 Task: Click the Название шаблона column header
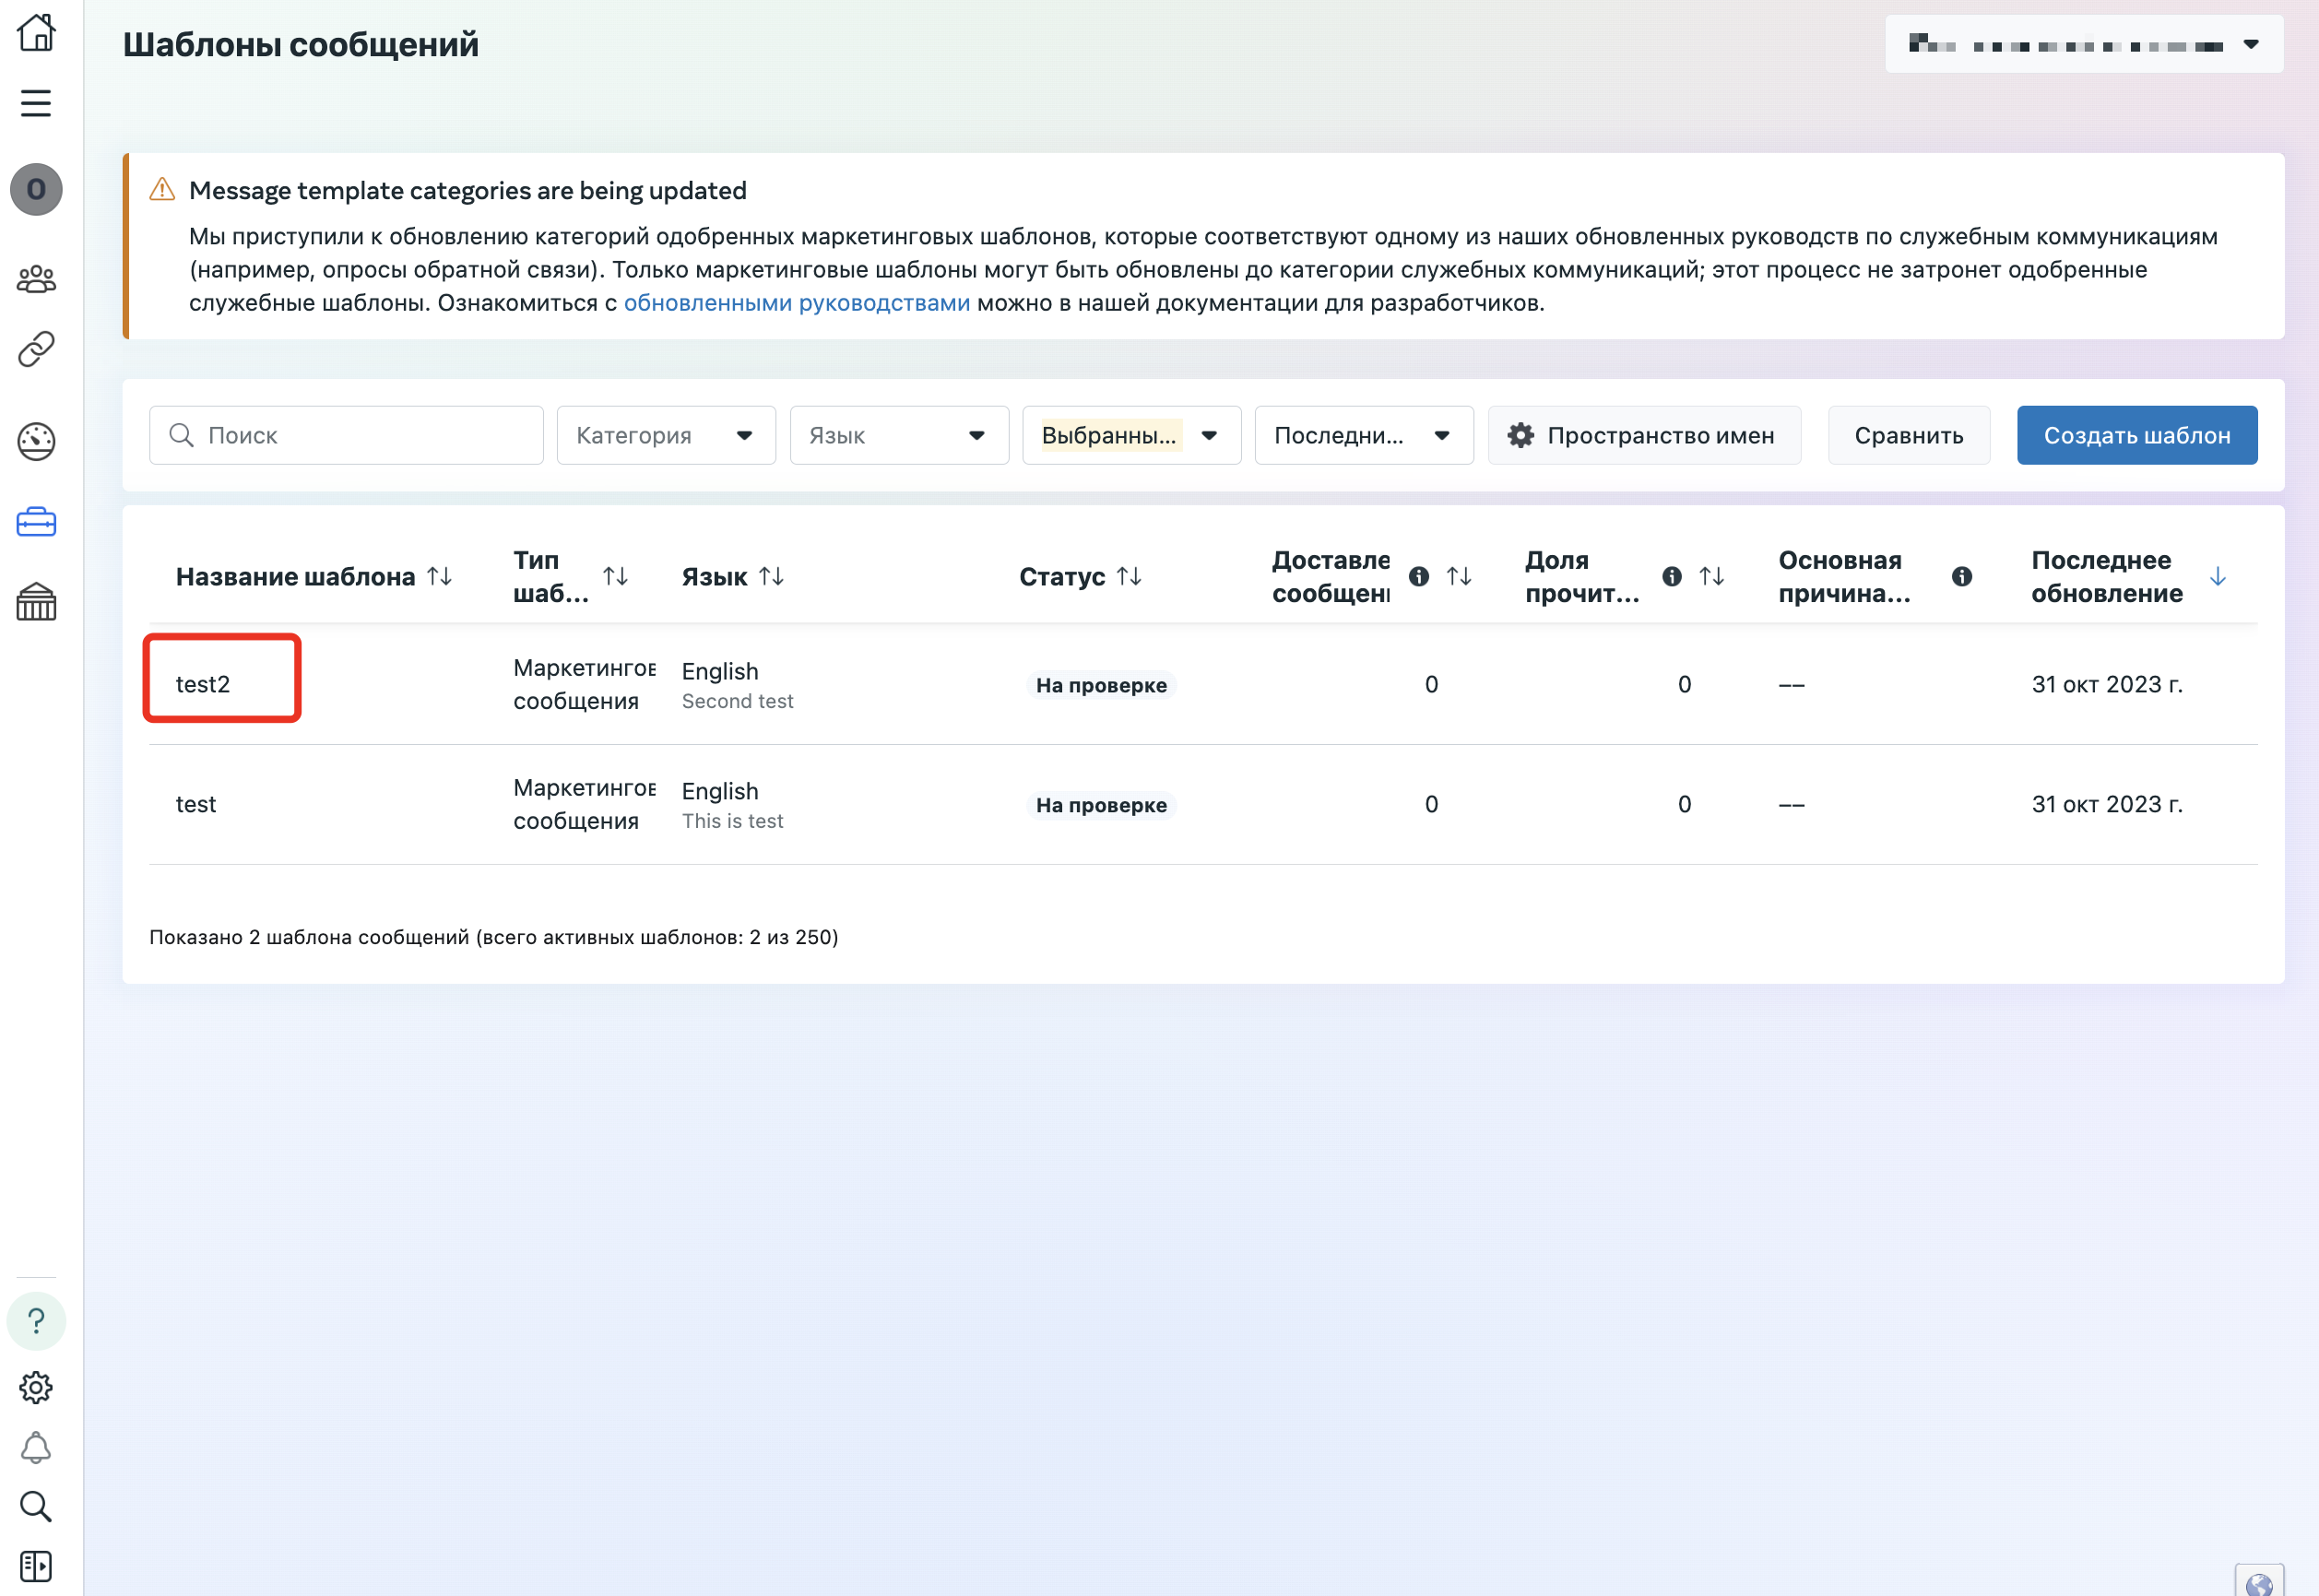pos(295,577)
